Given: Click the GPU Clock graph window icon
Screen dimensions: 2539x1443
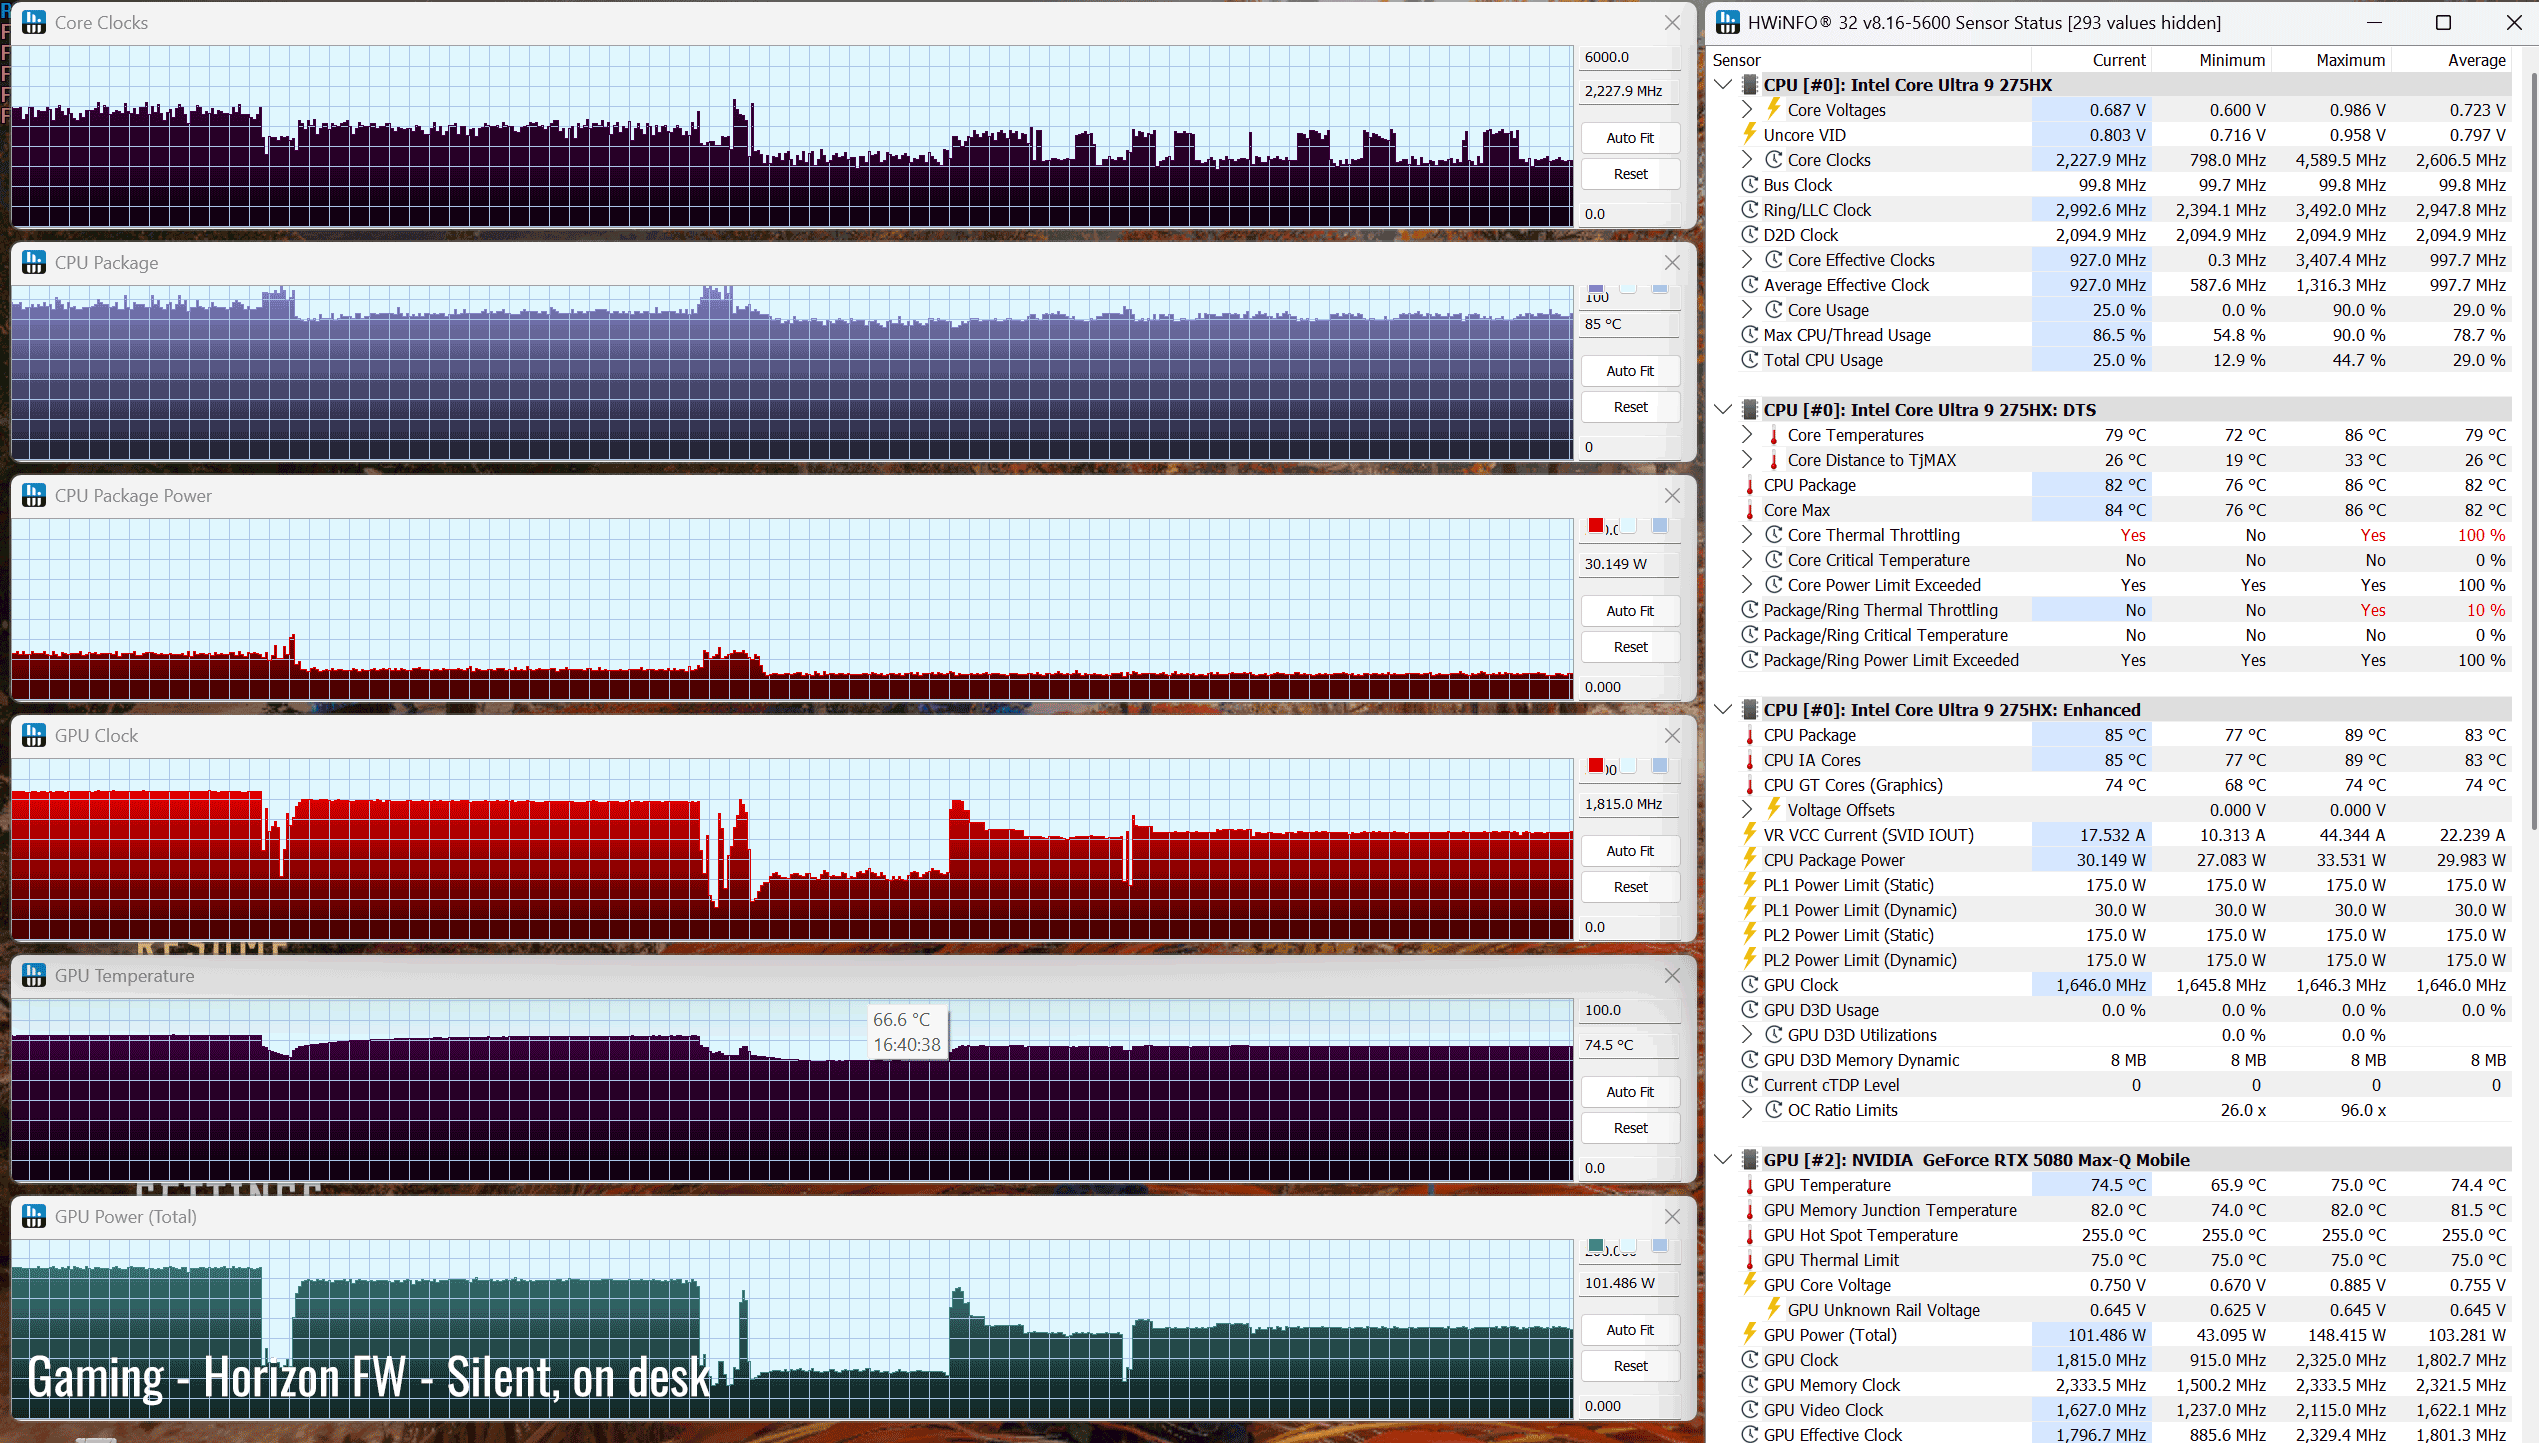Looking at the screenshot, I should tap(34, 735).
